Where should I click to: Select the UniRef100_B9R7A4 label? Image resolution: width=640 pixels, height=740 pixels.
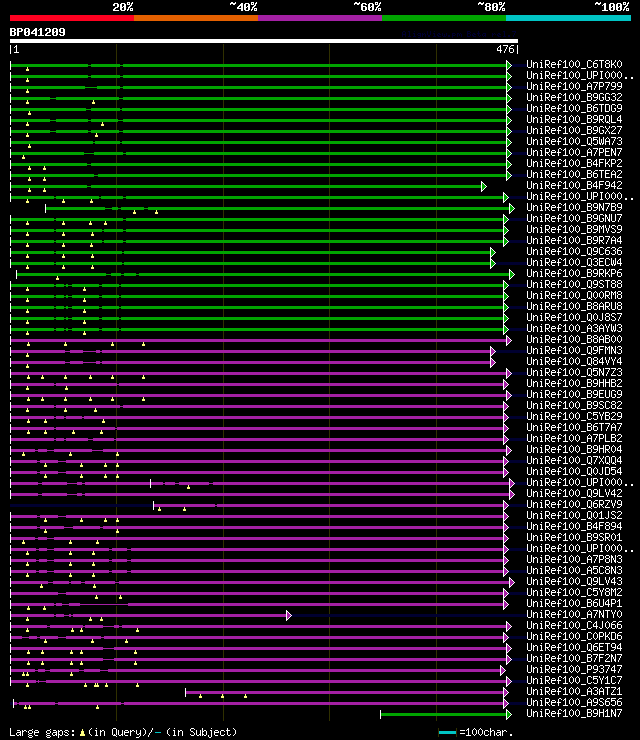574,240
